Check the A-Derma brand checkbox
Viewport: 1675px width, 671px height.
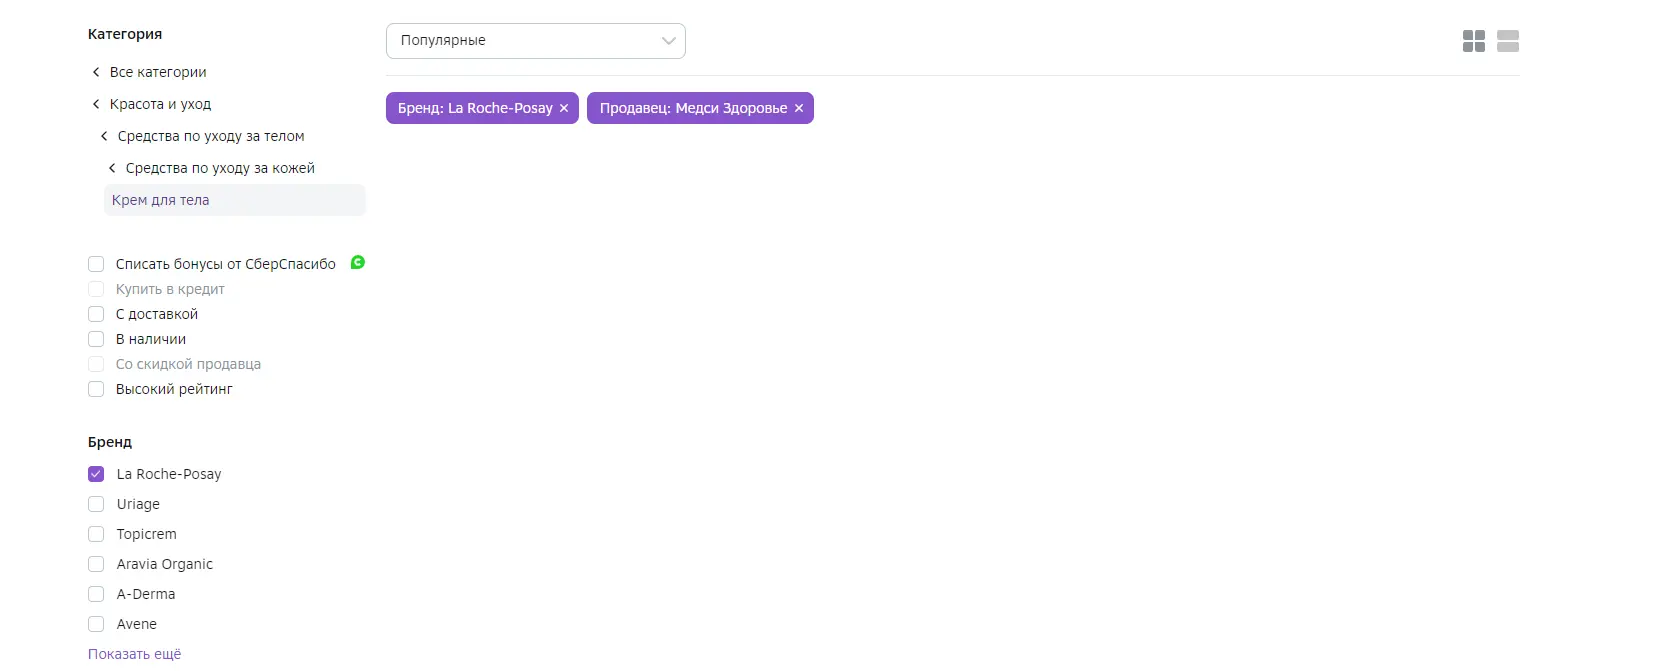click(96, 594)
